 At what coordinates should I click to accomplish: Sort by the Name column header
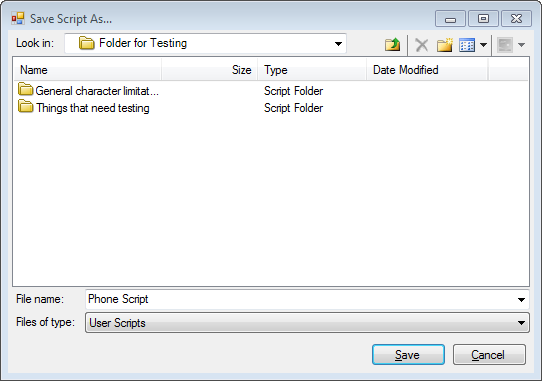[87, 70]
